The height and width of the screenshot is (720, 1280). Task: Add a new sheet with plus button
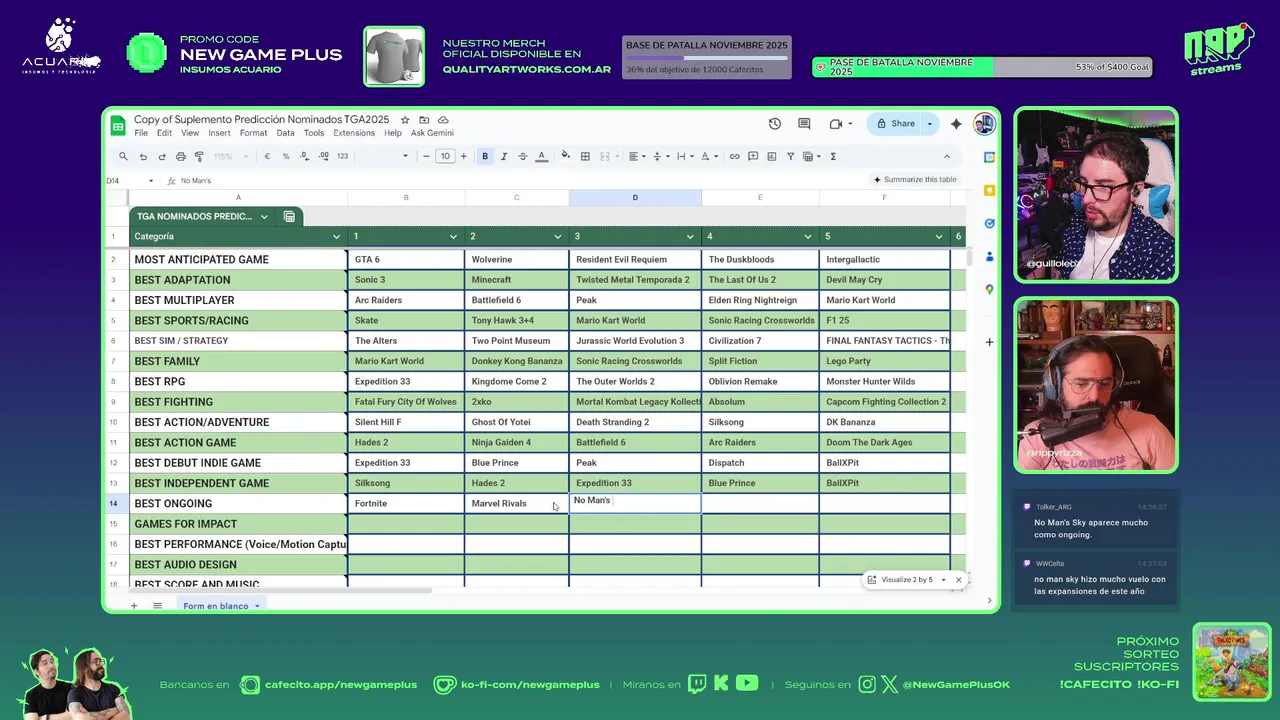point(133,606)
